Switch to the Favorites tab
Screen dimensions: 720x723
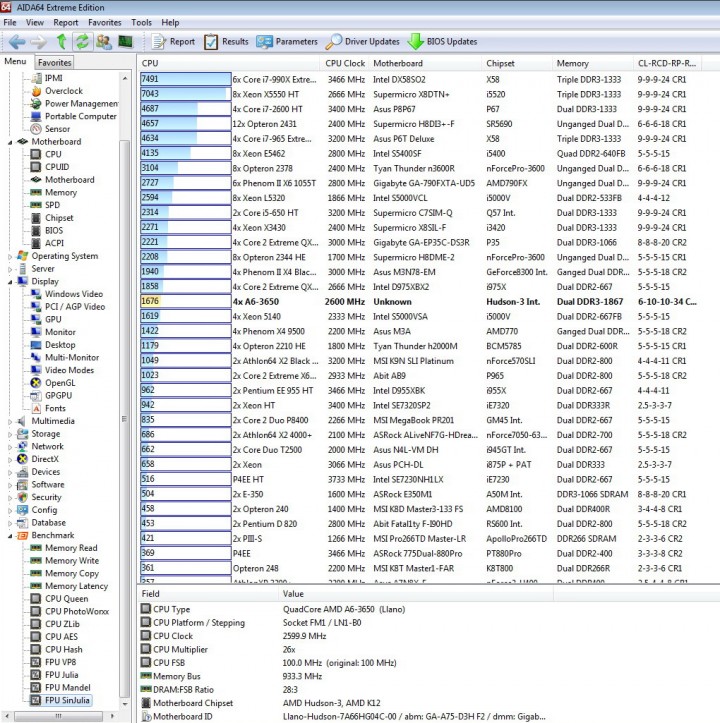(54, 62)
